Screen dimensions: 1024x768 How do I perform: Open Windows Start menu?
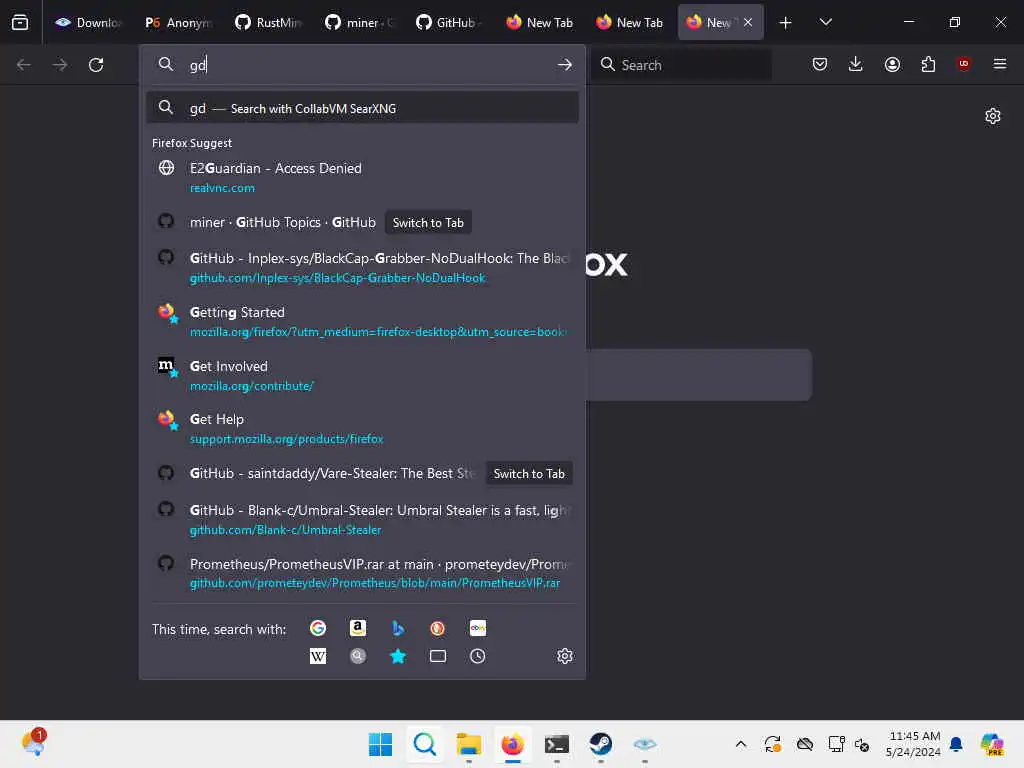[380, 744]
